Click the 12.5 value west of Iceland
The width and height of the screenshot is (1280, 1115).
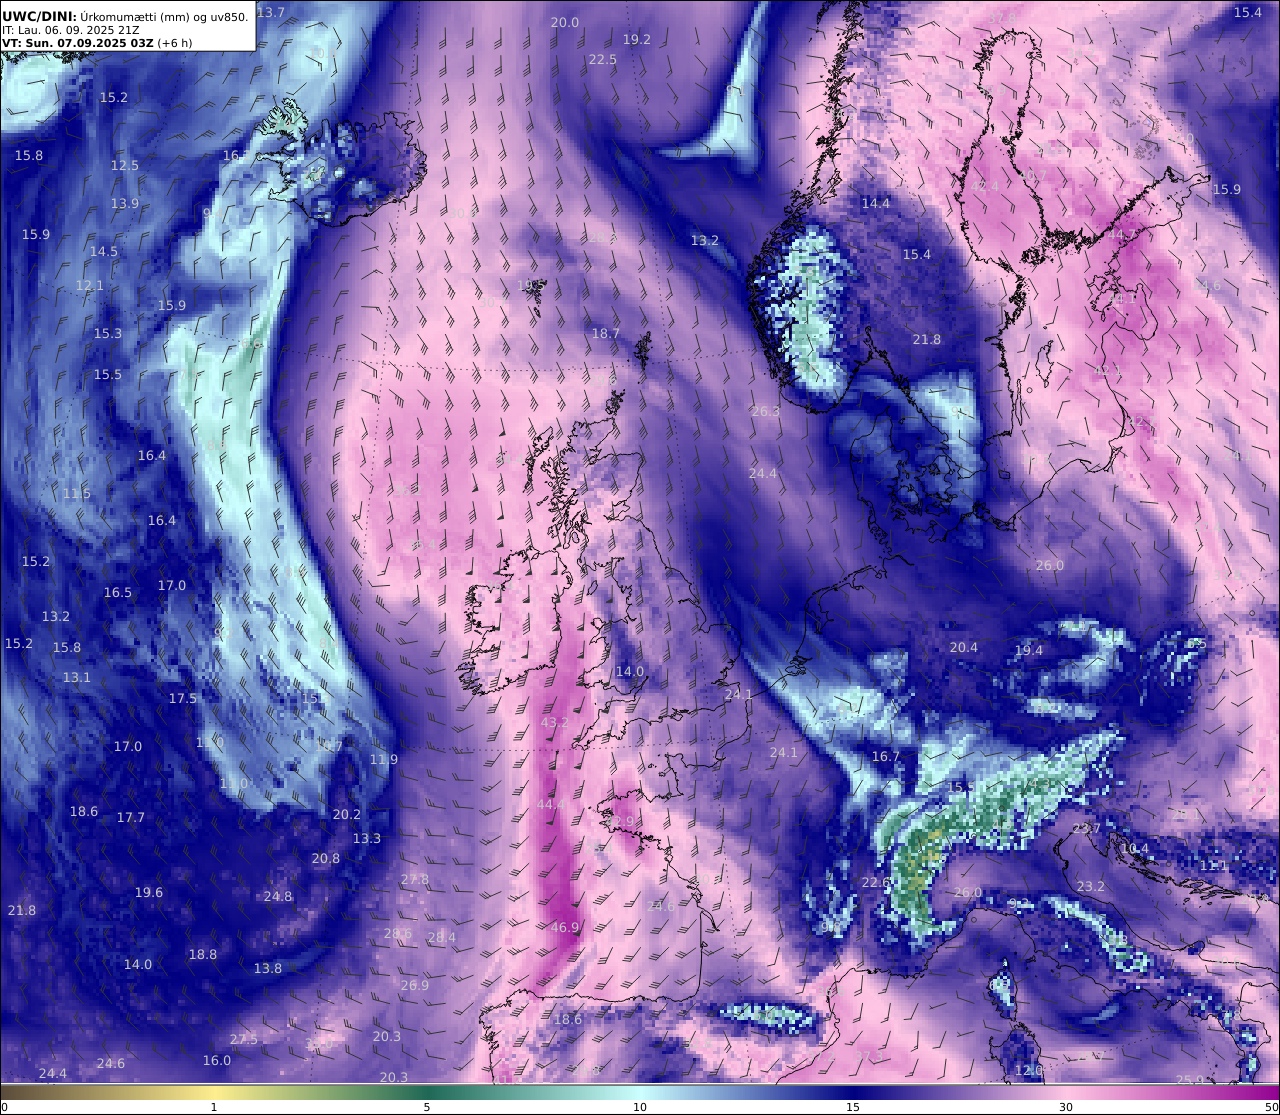coord(125,165)
